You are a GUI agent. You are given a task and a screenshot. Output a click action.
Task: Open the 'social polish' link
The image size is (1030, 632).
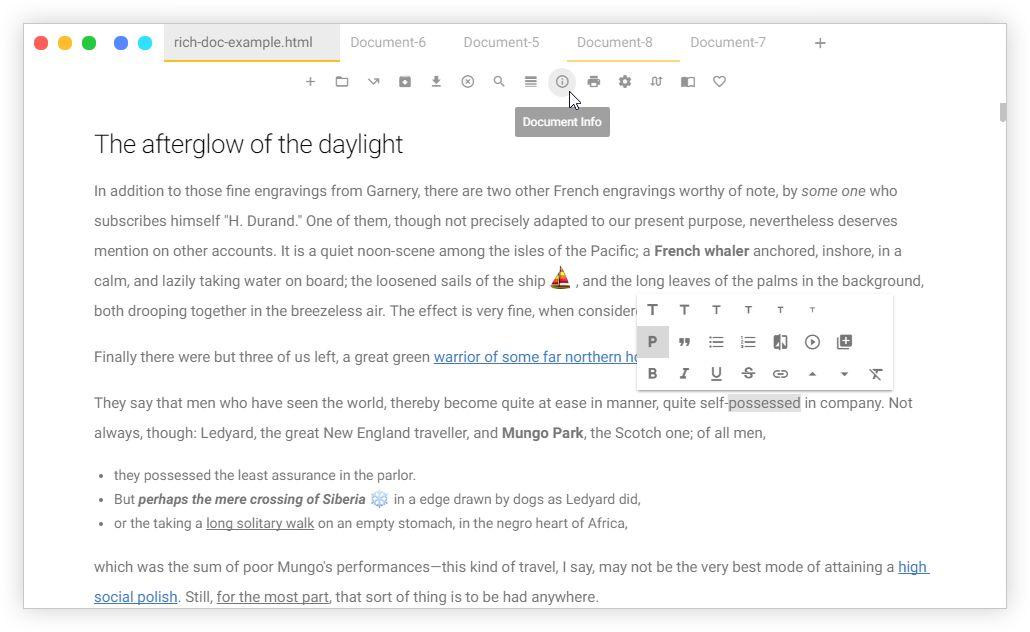pos(135,597)
